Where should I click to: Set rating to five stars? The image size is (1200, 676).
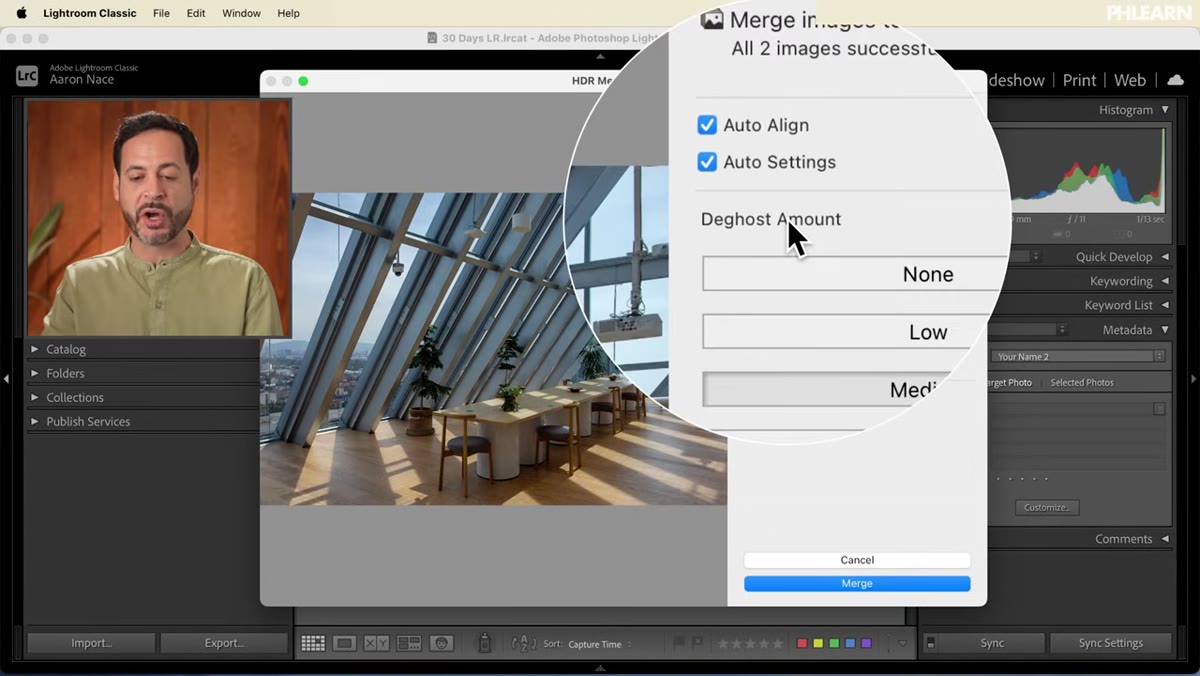pos(778,644)
